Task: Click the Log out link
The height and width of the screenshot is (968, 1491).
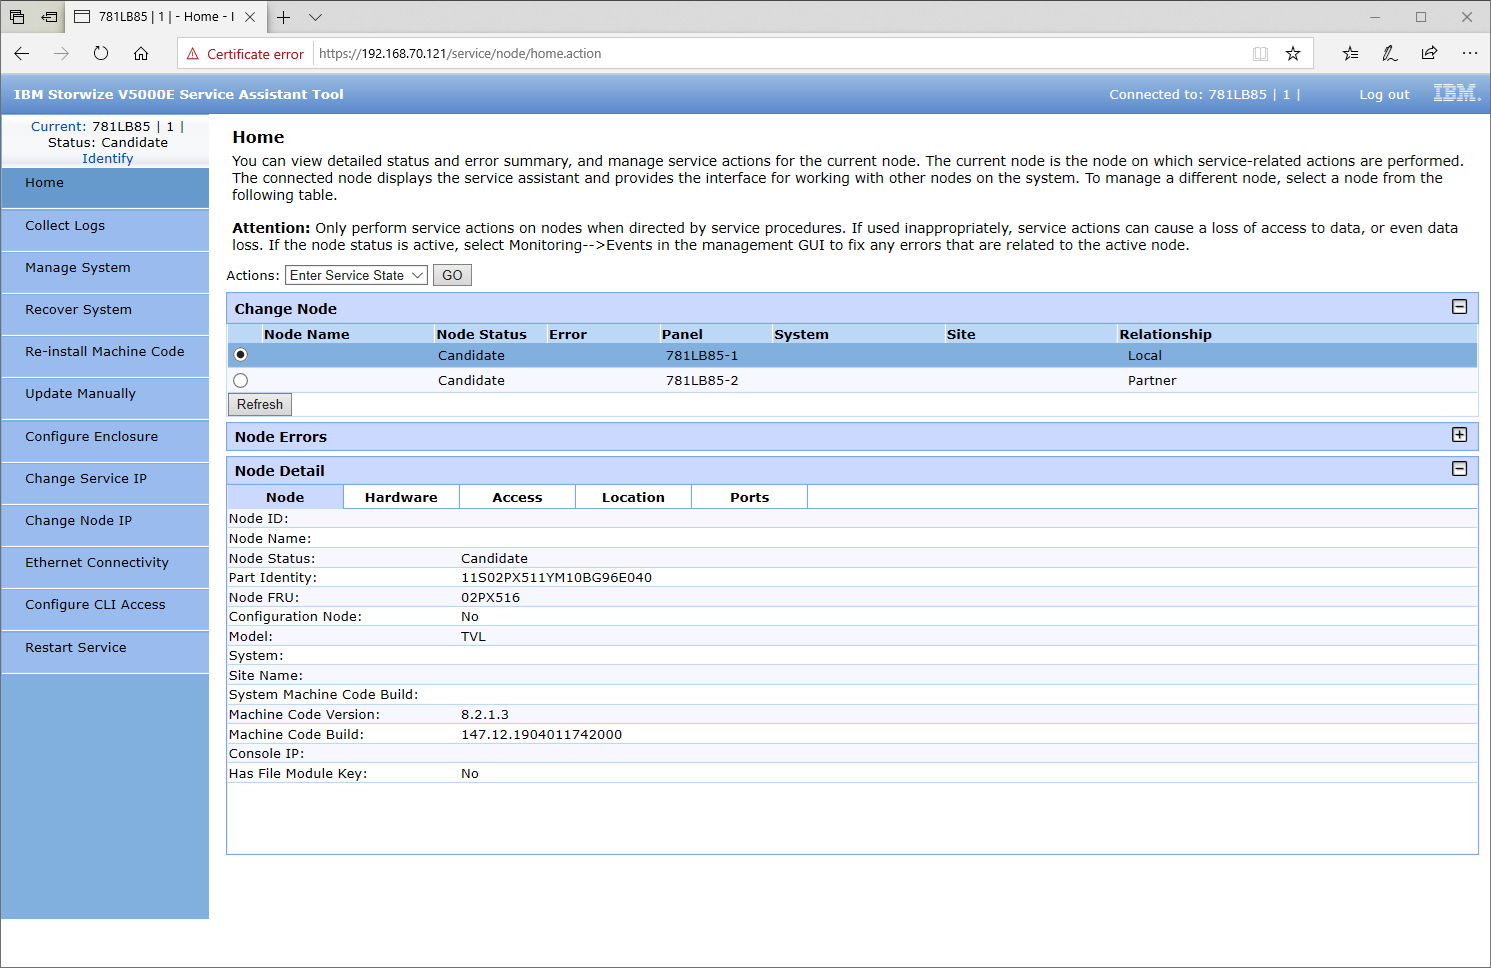Action: 1384,94
